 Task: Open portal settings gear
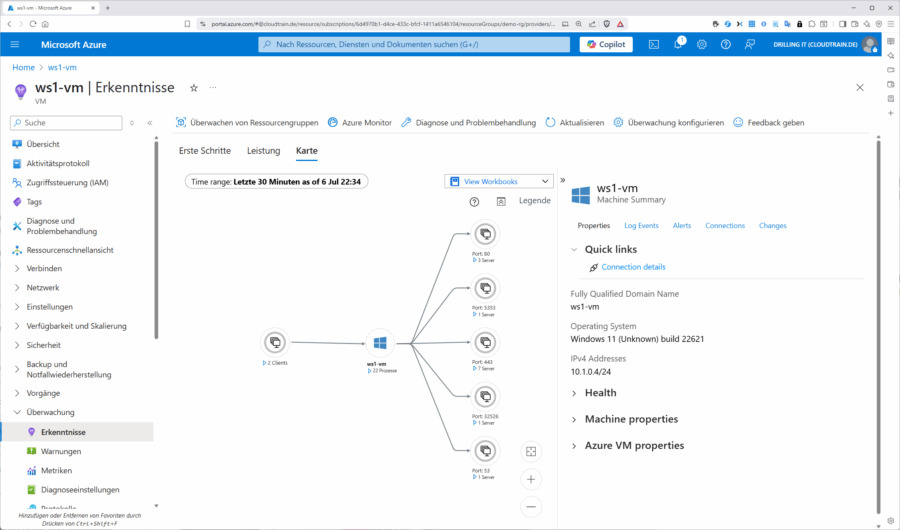tap(701, 44)
